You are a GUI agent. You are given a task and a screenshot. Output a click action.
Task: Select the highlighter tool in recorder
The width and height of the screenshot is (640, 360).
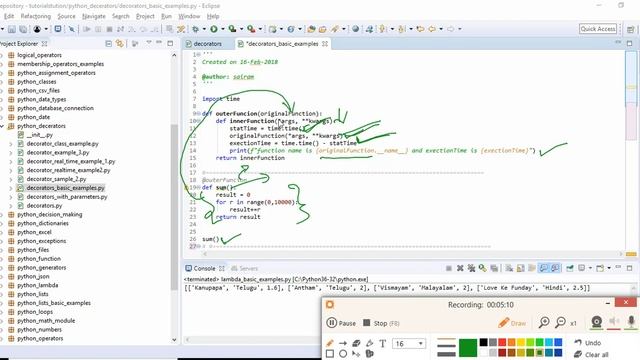pos(369,343)
